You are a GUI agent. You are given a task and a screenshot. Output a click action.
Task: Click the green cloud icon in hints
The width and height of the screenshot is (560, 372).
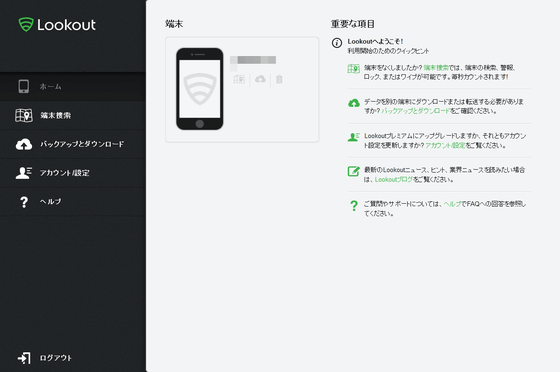tap(354, 103)
